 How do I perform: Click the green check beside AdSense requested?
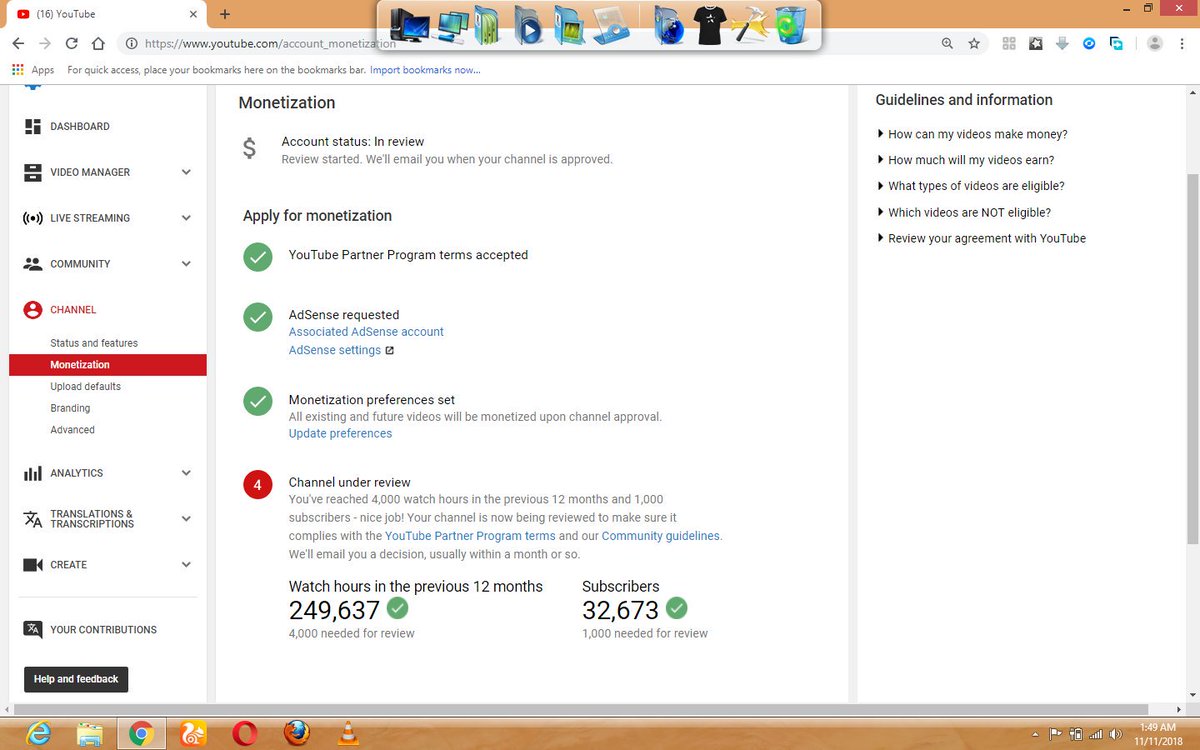click(x=258, y=318)
